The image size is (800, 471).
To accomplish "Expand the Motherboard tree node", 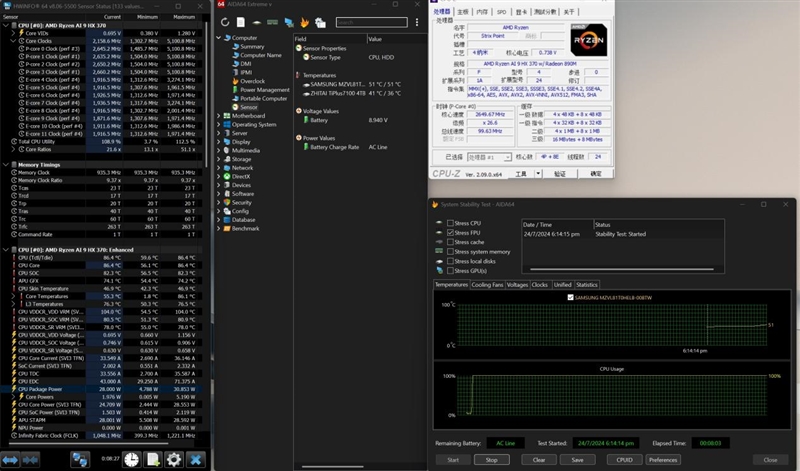I will pos(218,116).
